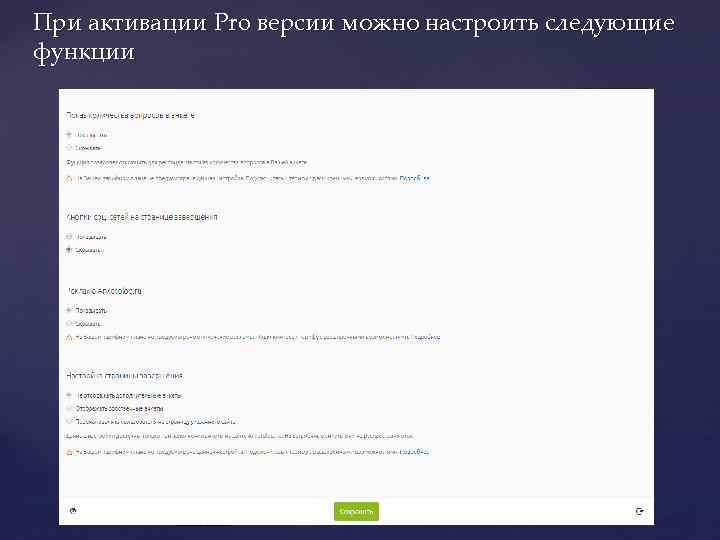720x540 pixels.
Task: Click the round icon left of Сохранить
Action: pos(73,510)
